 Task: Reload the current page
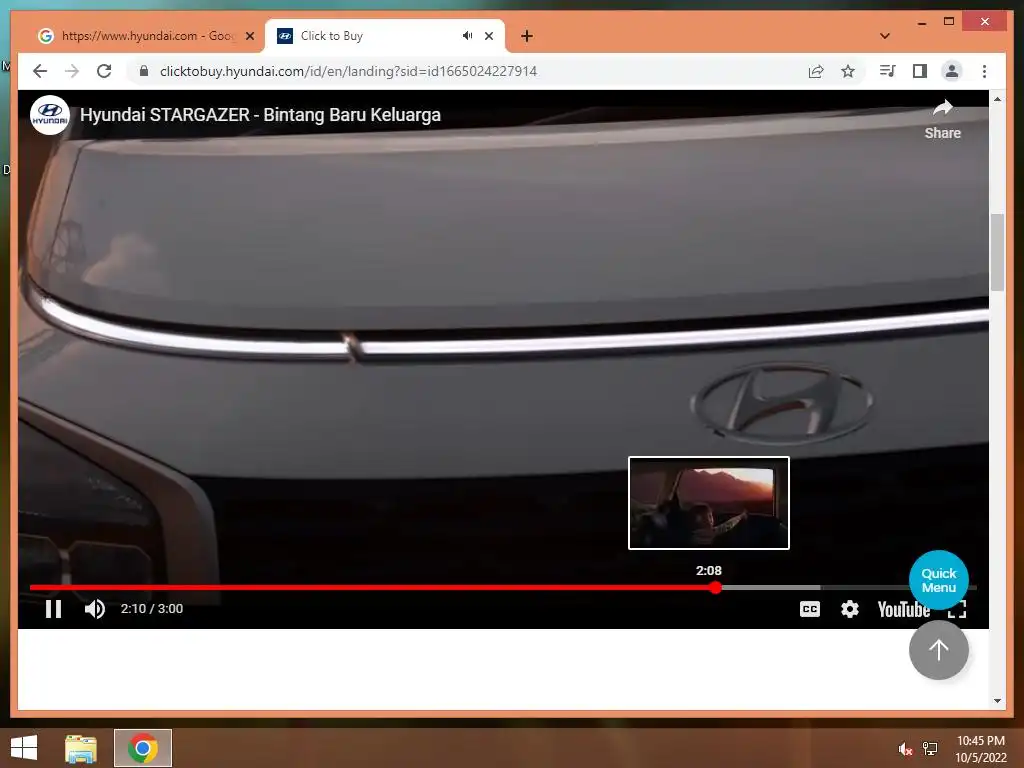pos(104,71)
